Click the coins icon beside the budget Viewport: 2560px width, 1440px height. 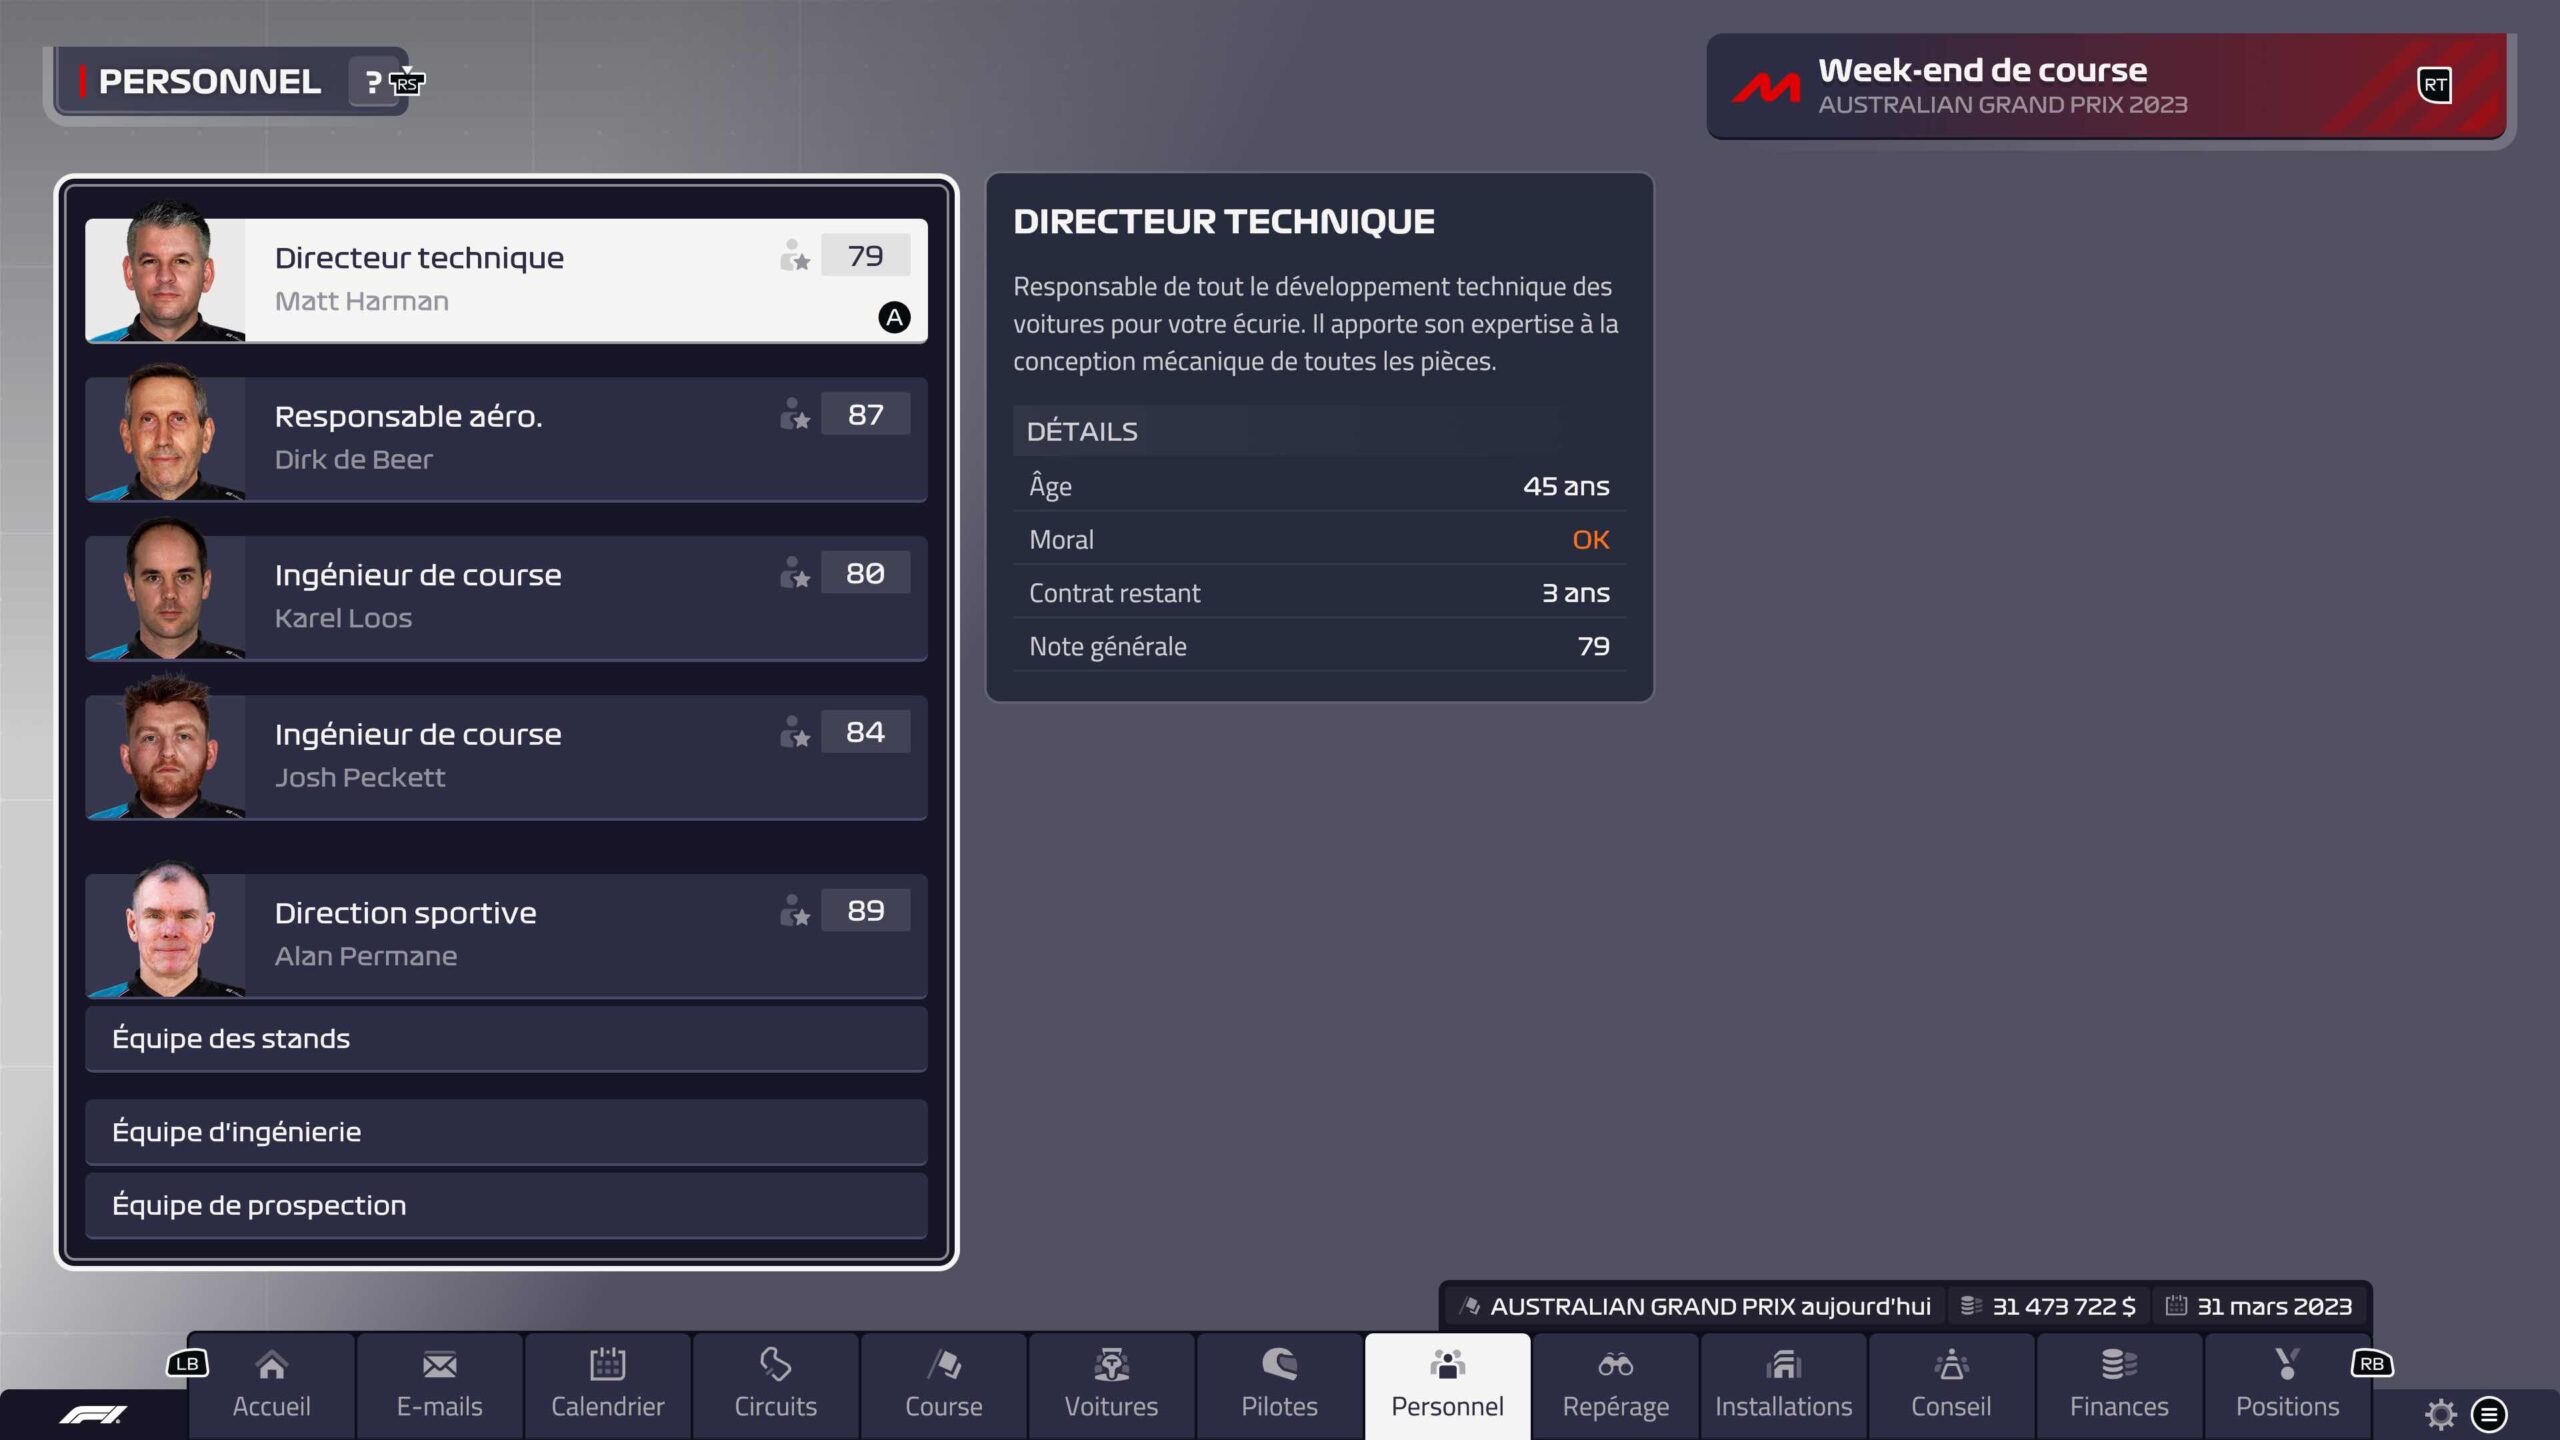tap(1970, 1306)
